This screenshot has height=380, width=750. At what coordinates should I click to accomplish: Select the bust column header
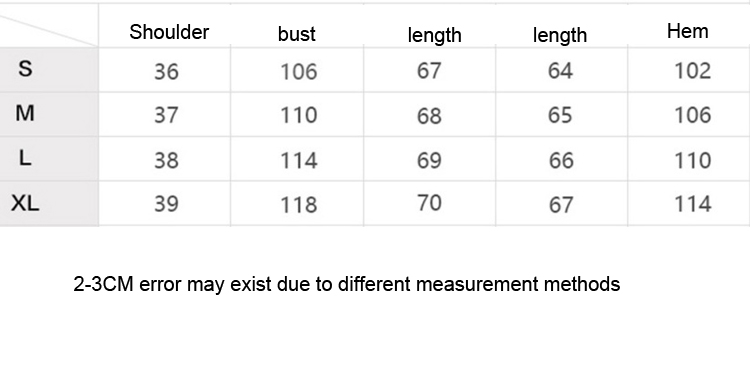tap(297, 34)
